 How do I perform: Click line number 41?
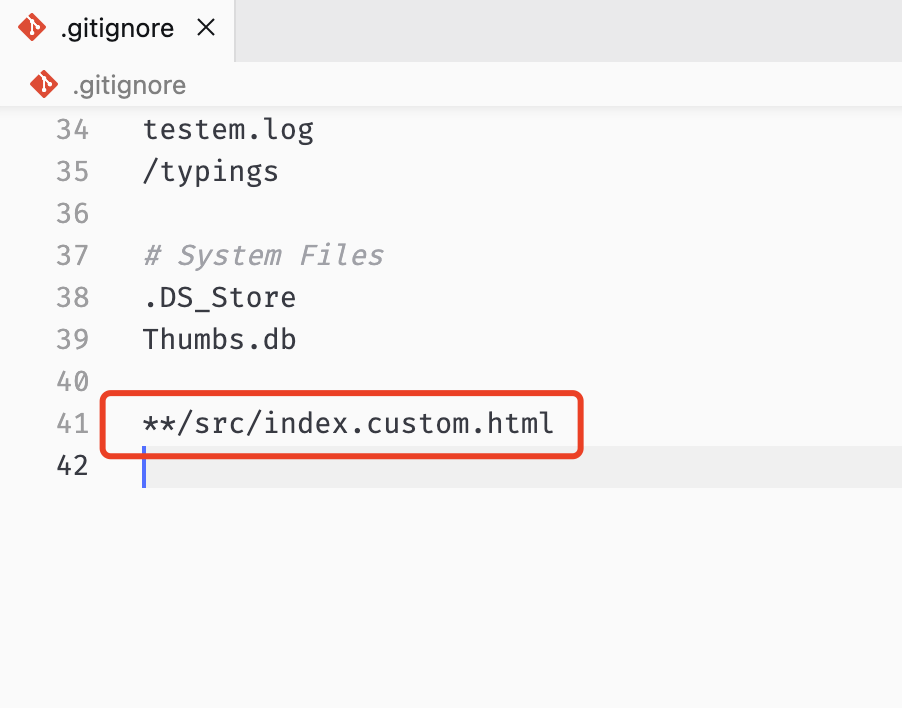coord(72,423)
